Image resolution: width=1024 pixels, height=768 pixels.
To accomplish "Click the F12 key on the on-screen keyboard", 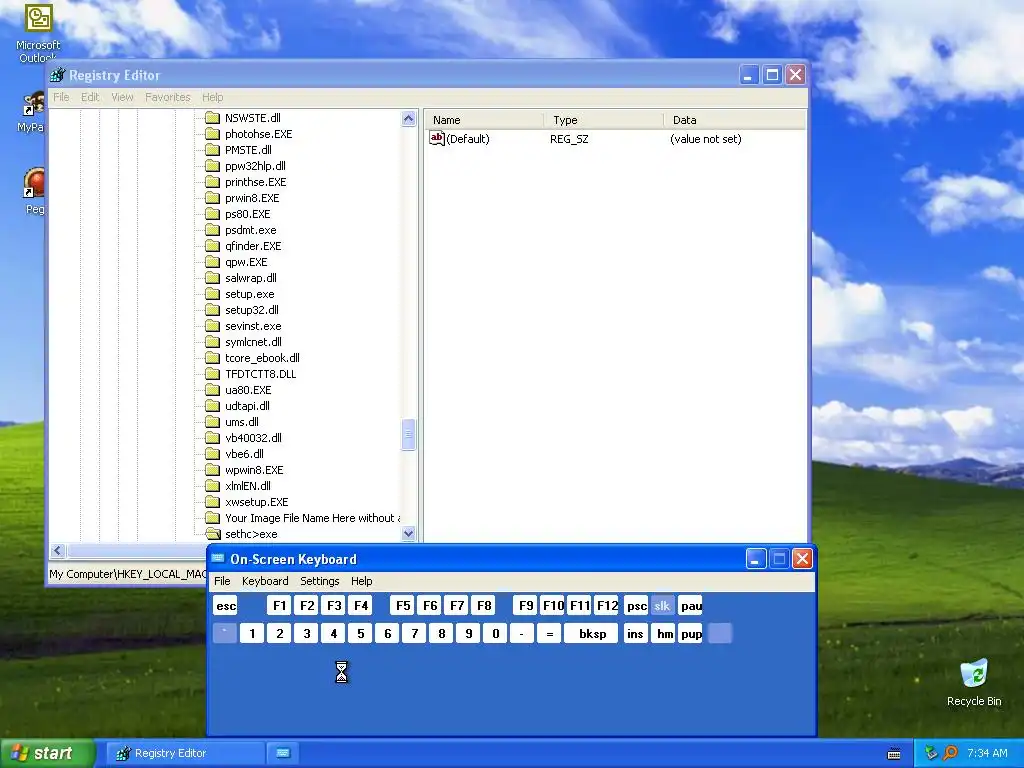I will click(607, 606).
